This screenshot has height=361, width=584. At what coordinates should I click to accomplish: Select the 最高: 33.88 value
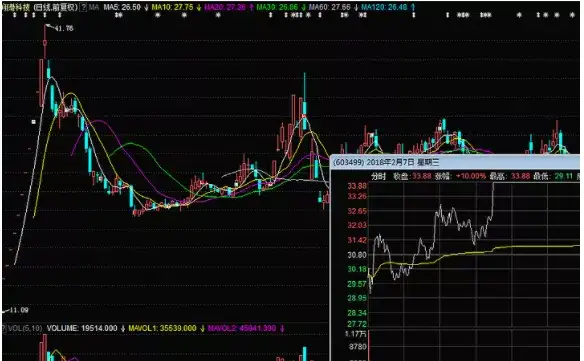pyautogui.click(x=510, y=176)
